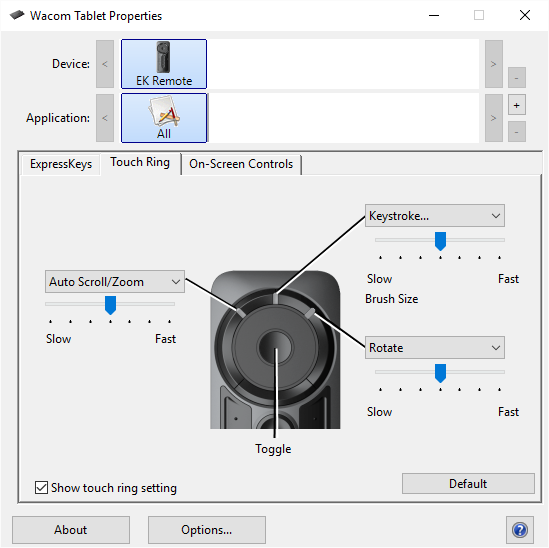Click the Default button
The width and height of the screenshot is (549, 548).
468,484
